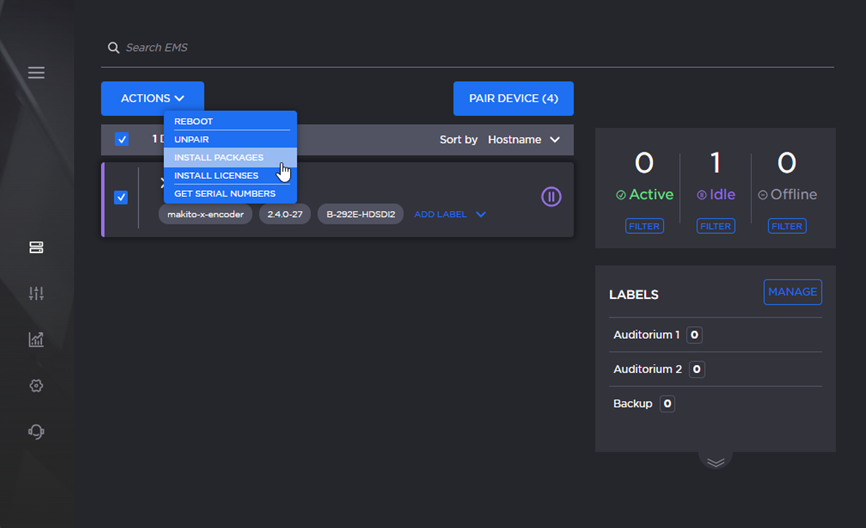The image size is (866, 528).
Task: Click the purple idle pause status icon
Action: click(x=551, y=197)
